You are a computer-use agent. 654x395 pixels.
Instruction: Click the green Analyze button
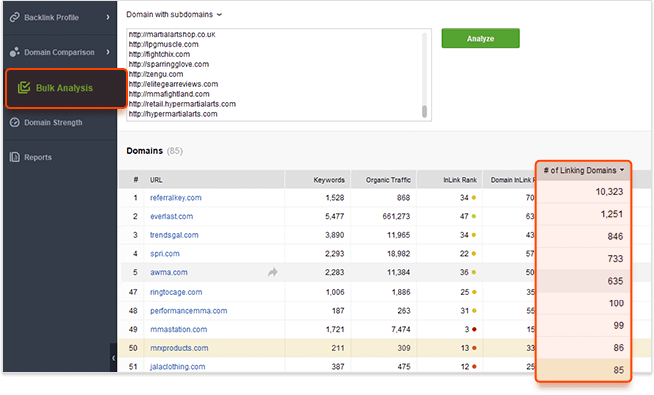(480, 38)
